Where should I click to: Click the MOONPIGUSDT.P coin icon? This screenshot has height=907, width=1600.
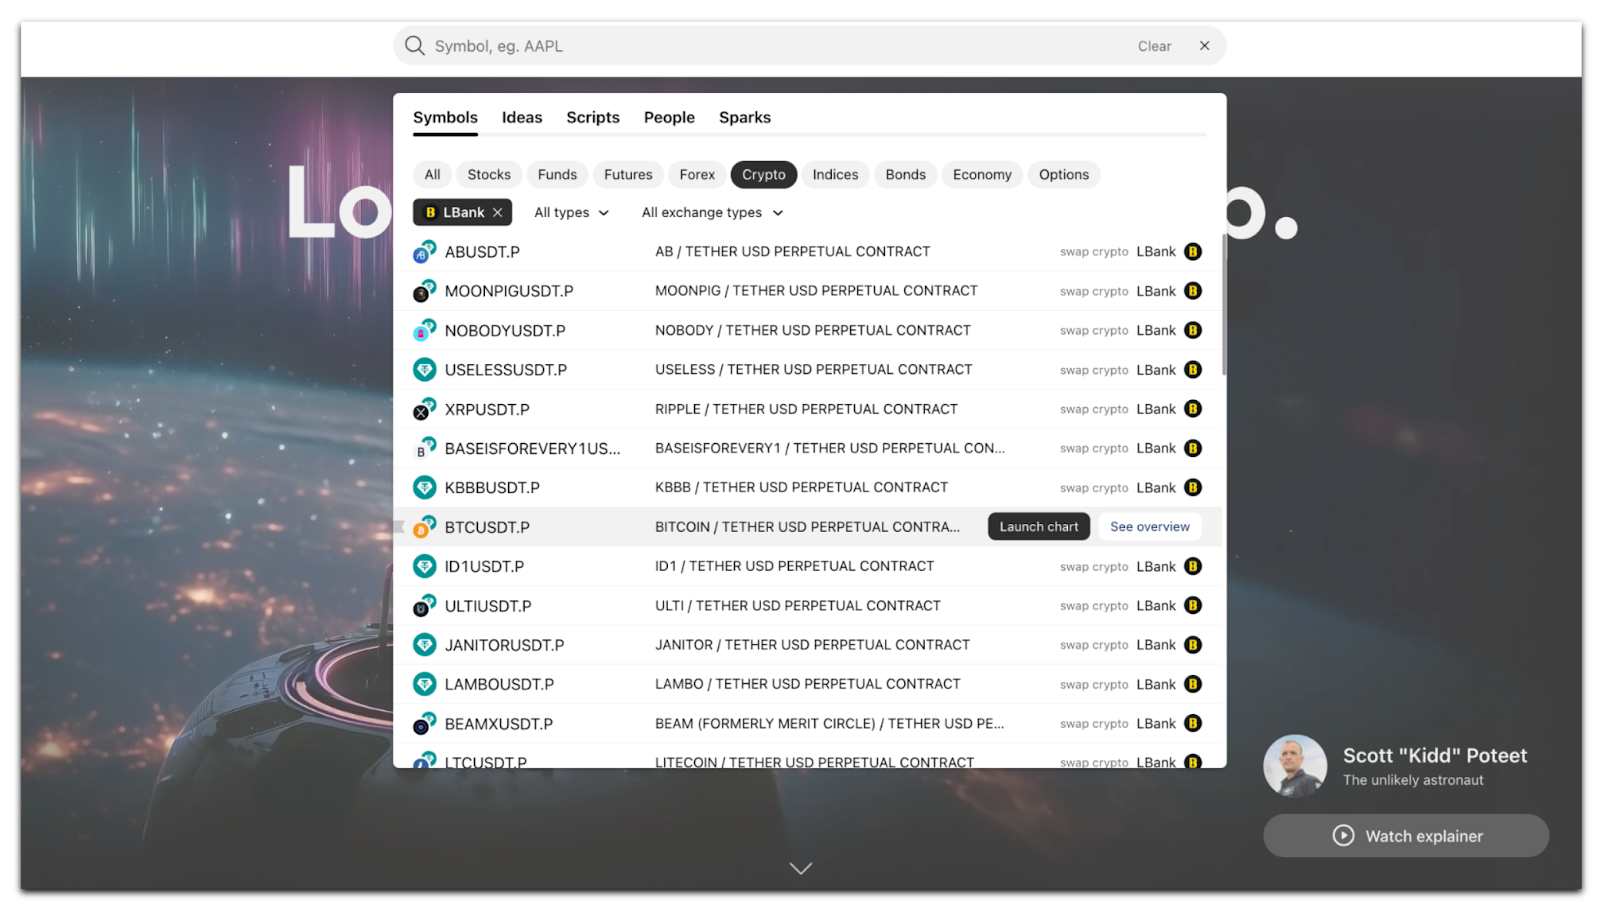click(425, 291)
